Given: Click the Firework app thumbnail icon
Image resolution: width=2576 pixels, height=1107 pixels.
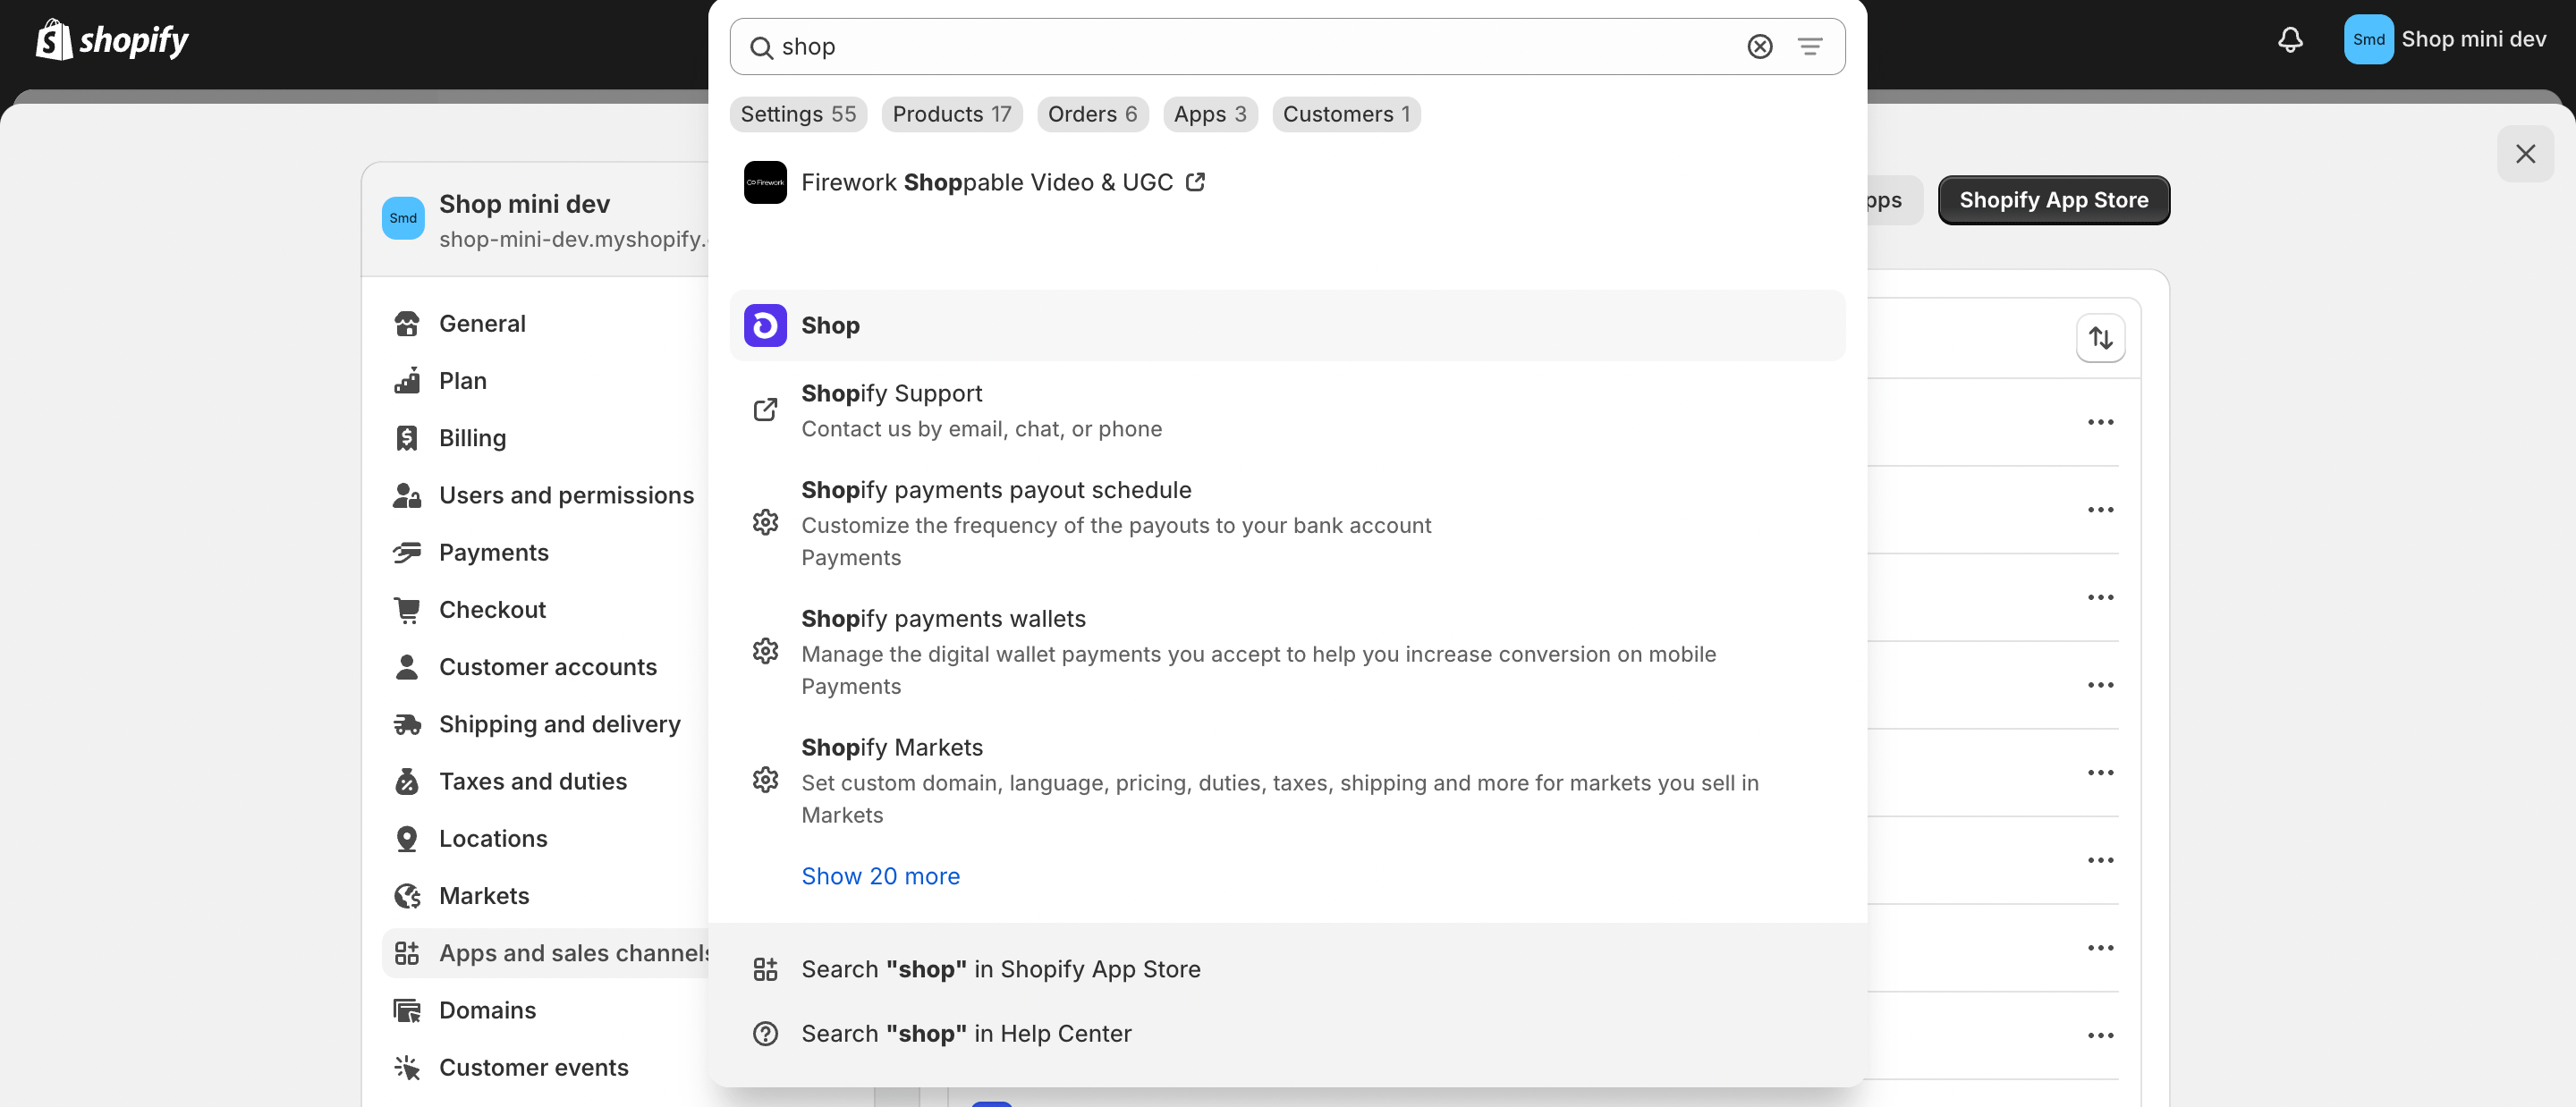Looking at the screenshot, I should tap(765, 183).
